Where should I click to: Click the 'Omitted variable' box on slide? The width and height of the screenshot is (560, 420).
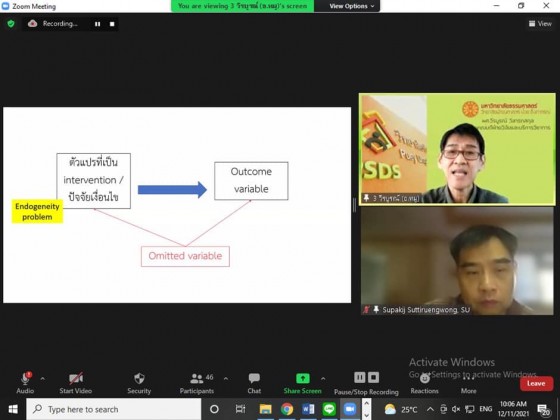point(185,256)
